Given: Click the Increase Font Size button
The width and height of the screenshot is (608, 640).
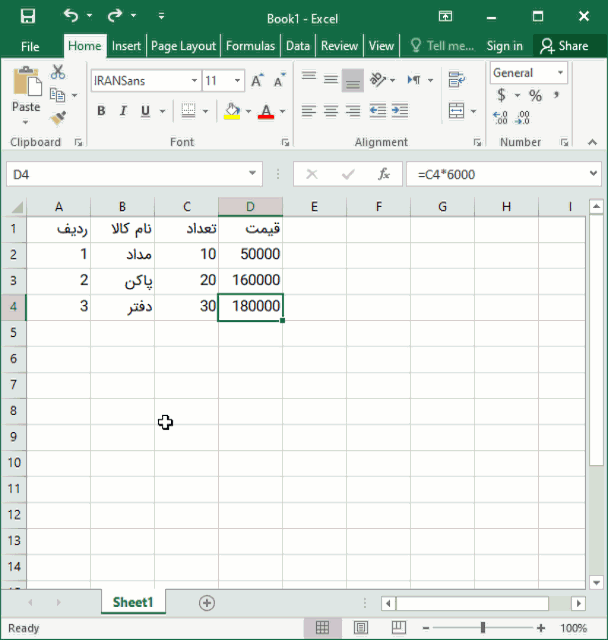Looking at the screenshot, I should coord(258,81).
